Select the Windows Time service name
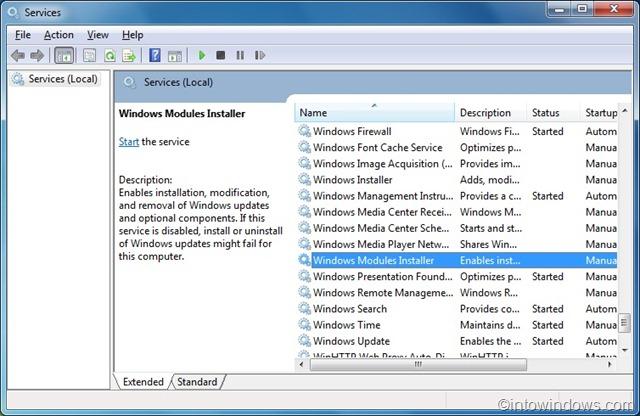Viewport: 640px width, 416px height. tap(347, 325)
